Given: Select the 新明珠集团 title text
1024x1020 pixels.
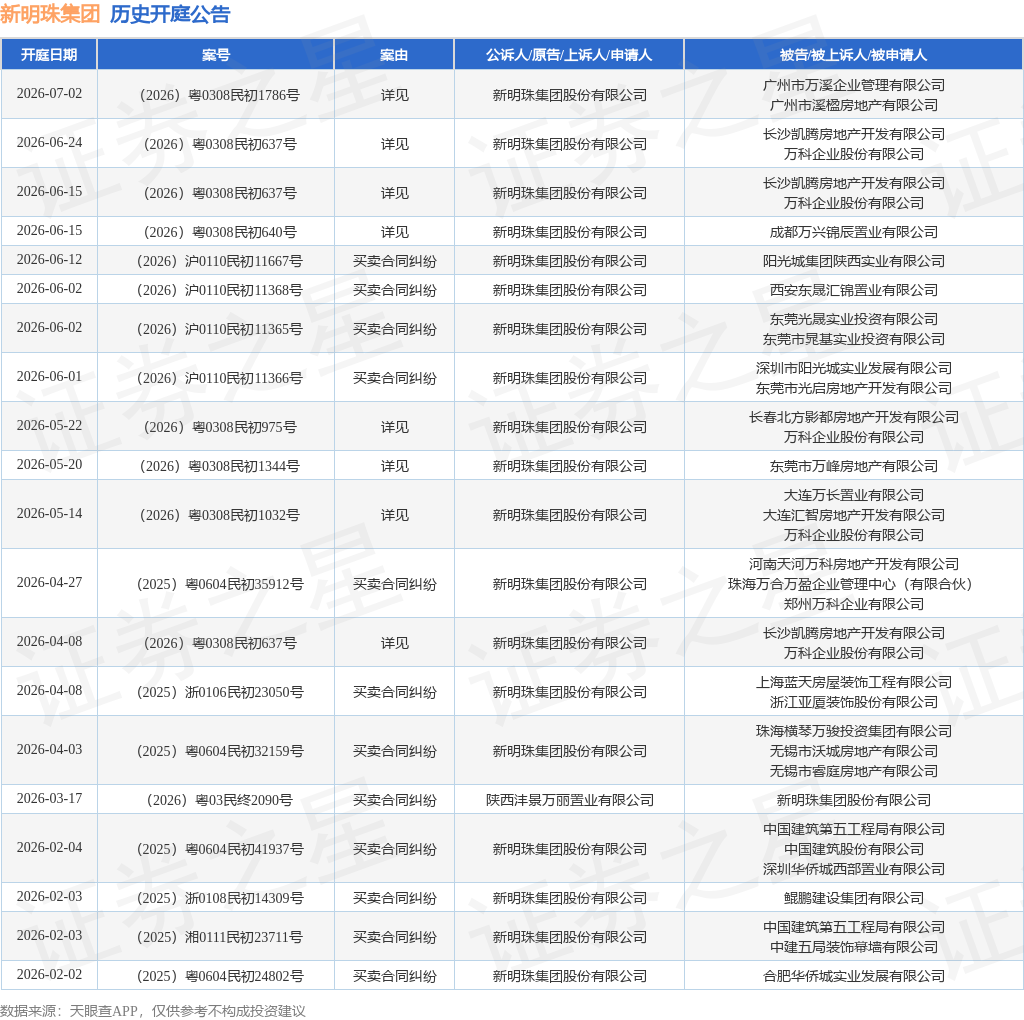Looking at the screenshot, I should 50,14.
